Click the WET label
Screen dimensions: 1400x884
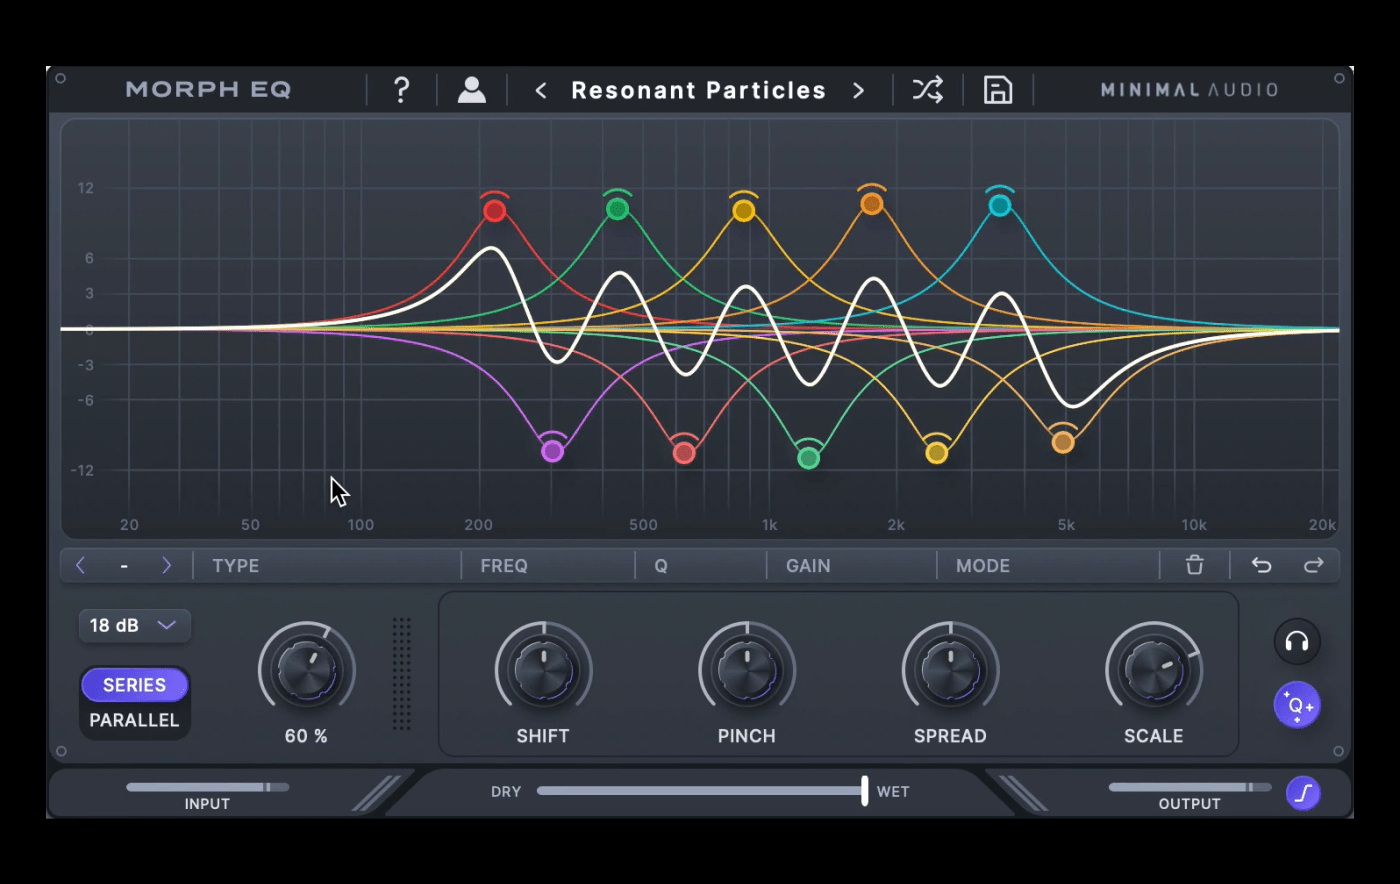[893, 791]
